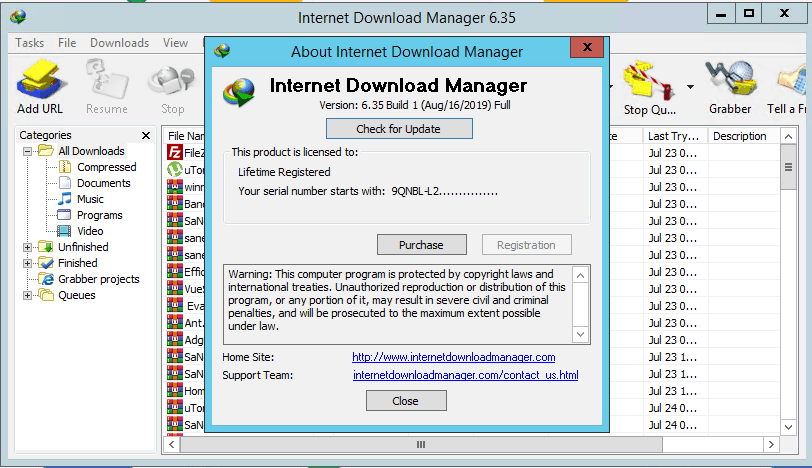This screenshot has width=812, height=468.
Task: Click 'Lifetime Registered' license text
Action: pyautogui.click(x=284, y=172)
